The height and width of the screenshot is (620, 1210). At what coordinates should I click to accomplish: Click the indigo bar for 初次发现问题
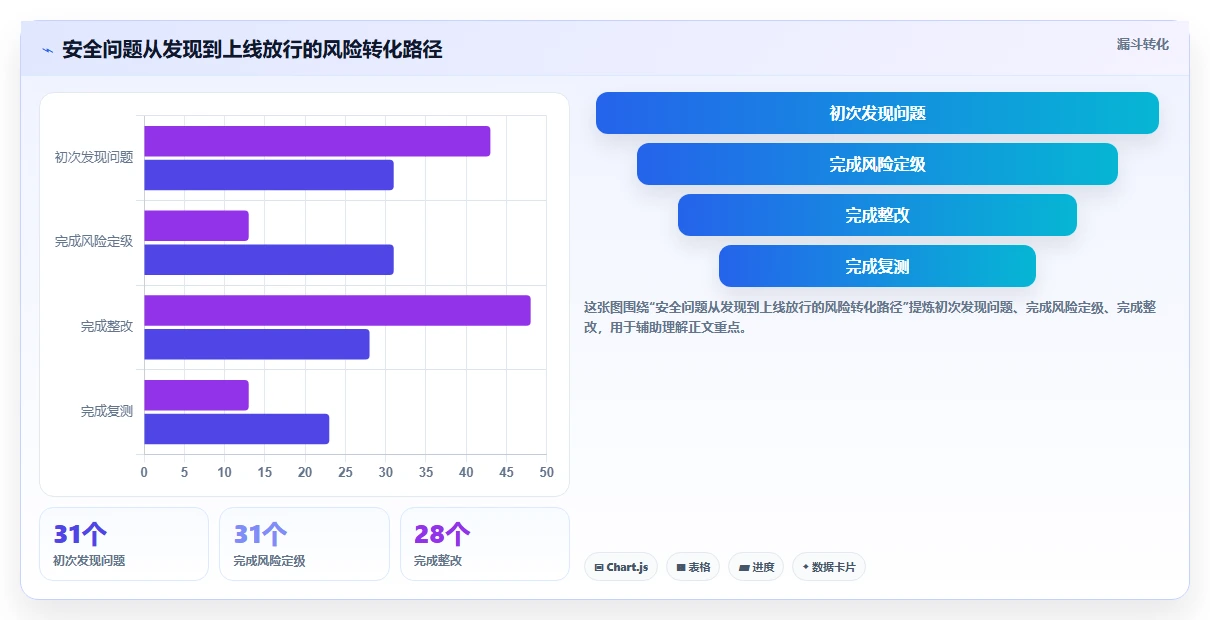(x=269, y=175)
